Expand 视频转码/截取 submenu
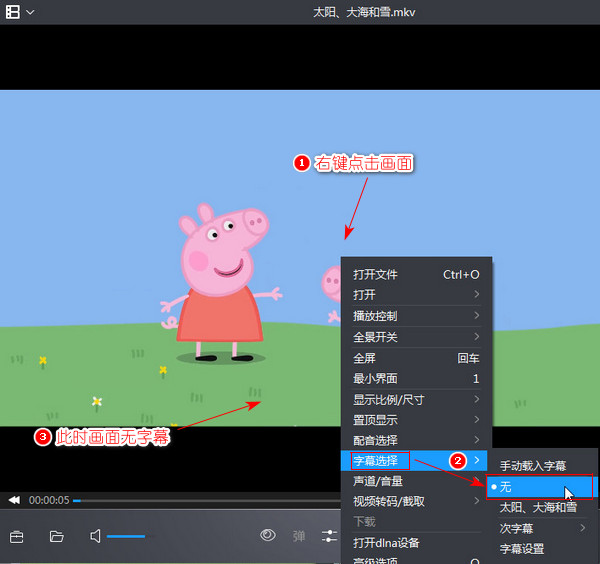 pyautogui.click(x=414, y=501)
